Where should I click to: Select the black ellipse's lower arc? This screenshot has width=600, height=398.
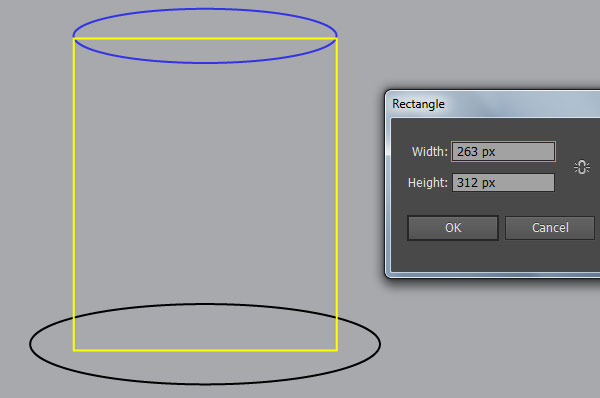pos(205,383)
